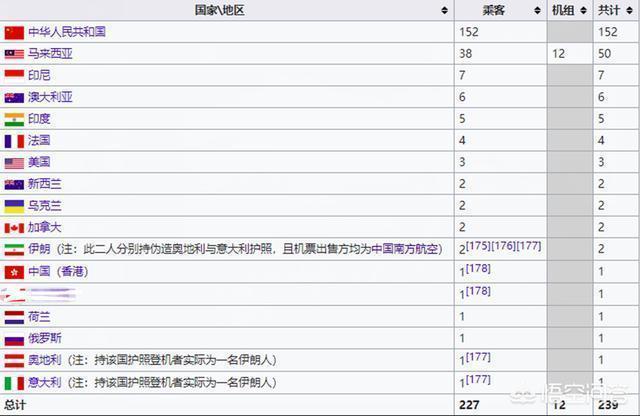The width and height of the screenshot is (640, 416).
Task: Sort table by 机组 column arrows
Action: coord(584,11)
